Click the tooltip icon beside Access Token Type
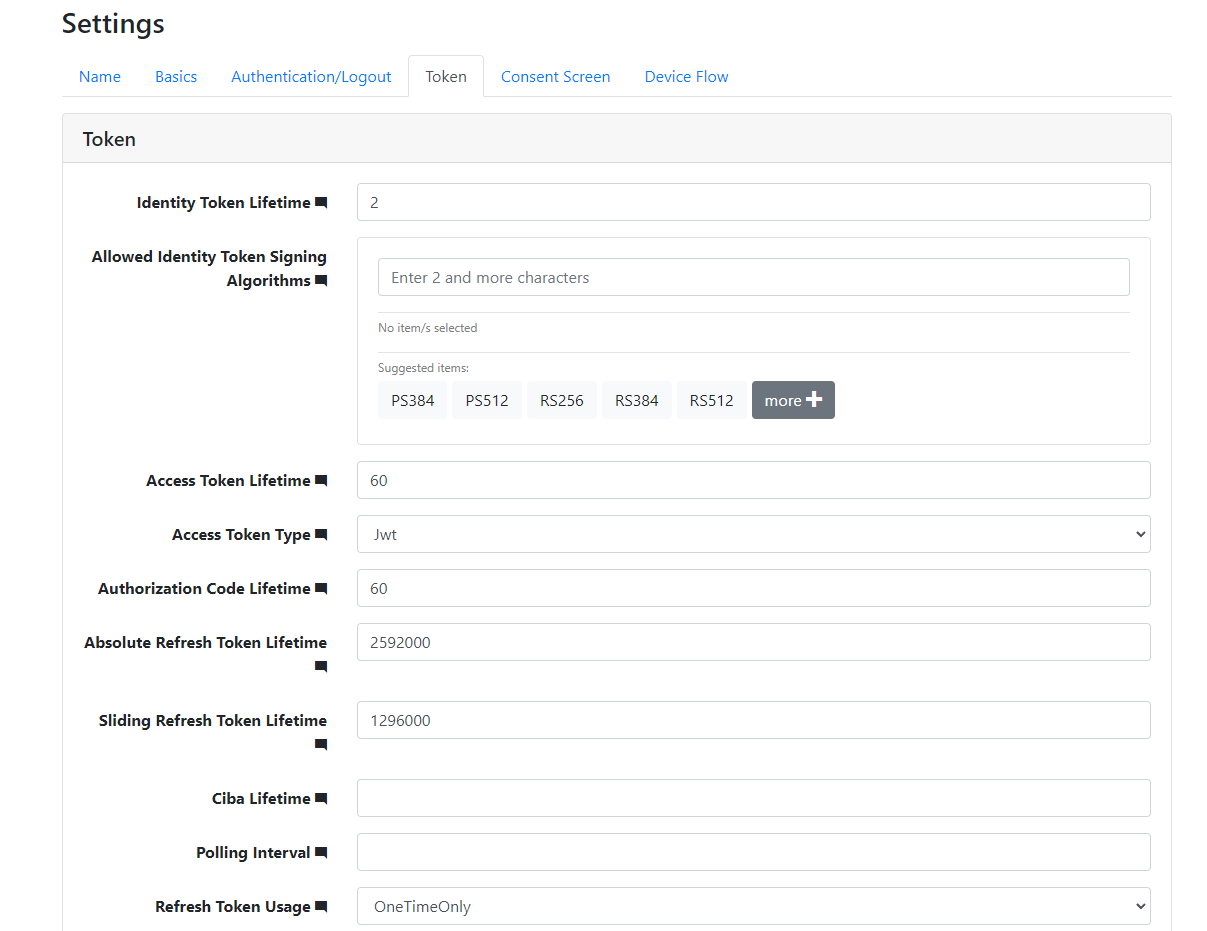1207x931 pixels. point(321,534)
